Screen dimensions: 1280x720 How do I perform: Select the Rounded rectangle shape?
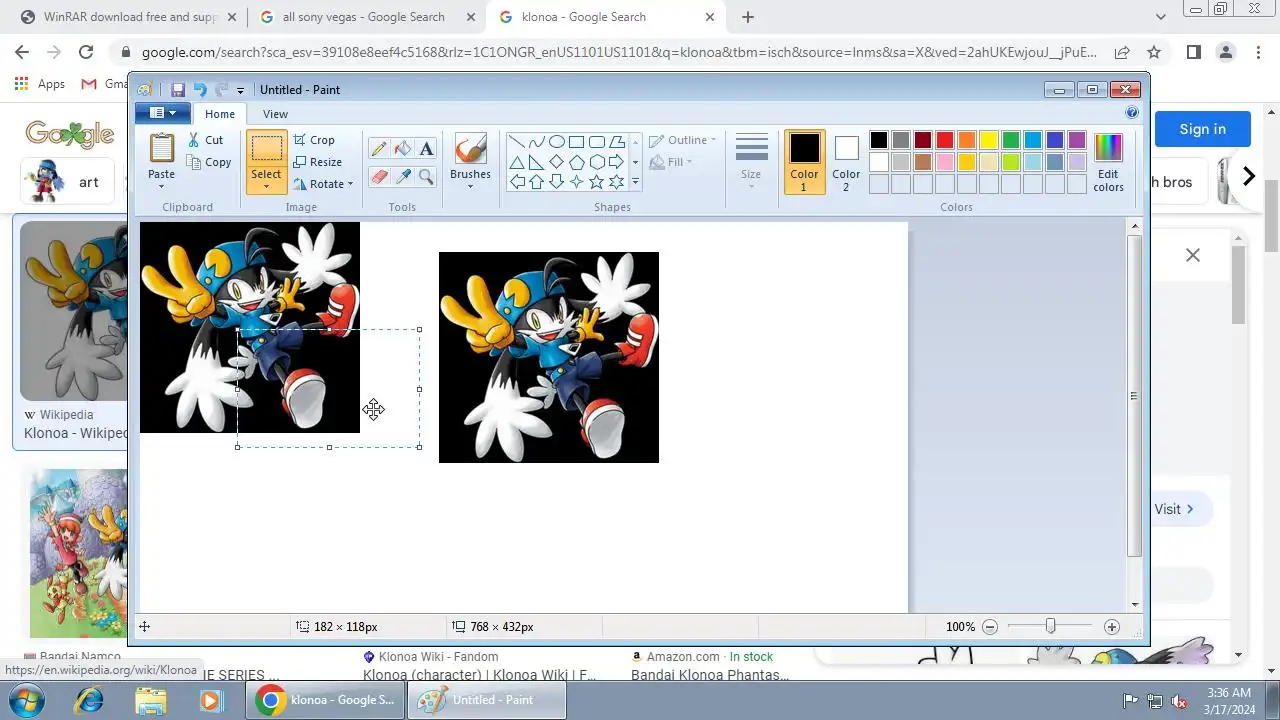596,142
